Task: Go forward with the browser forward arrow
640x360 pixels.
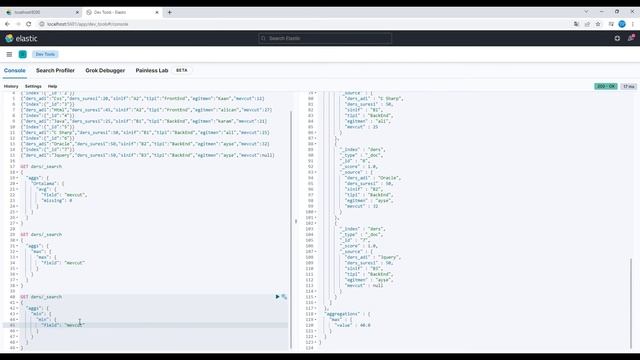Action: (x=18, y=24)
